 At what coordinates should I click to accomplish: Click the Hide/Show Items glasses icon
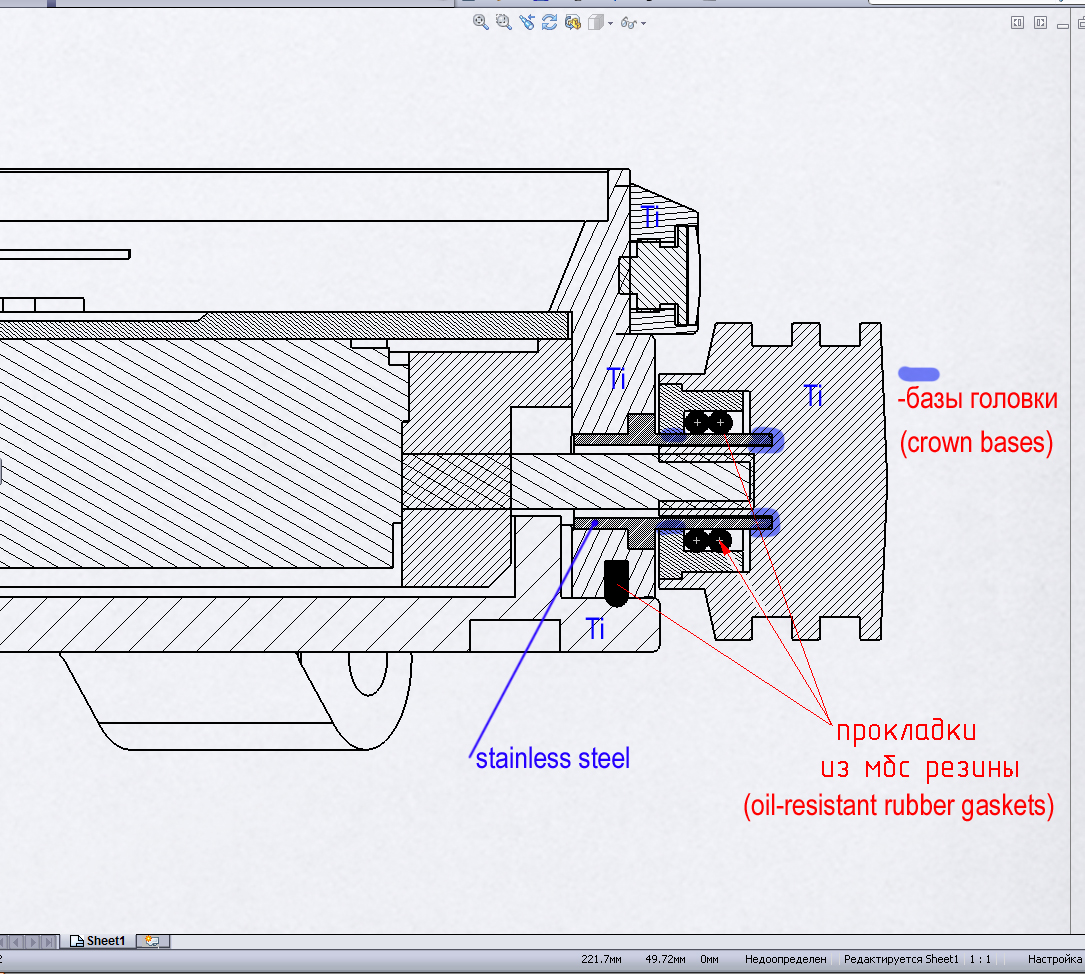(x=629, y=22)
